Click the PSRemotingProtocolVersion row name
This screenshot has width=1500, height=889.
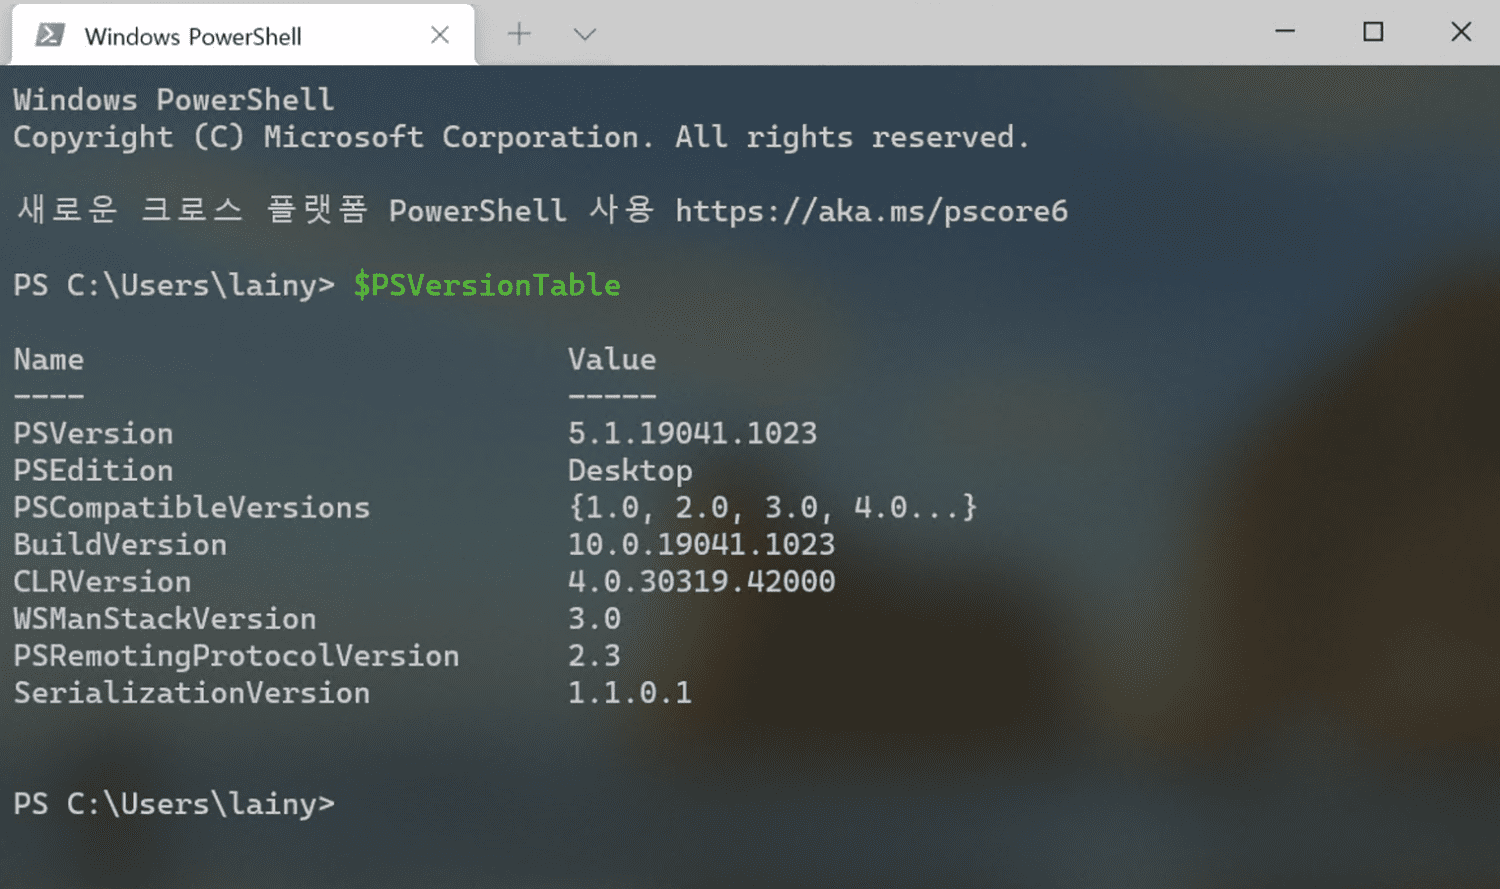pyautogui.click(x=236, y=655)
